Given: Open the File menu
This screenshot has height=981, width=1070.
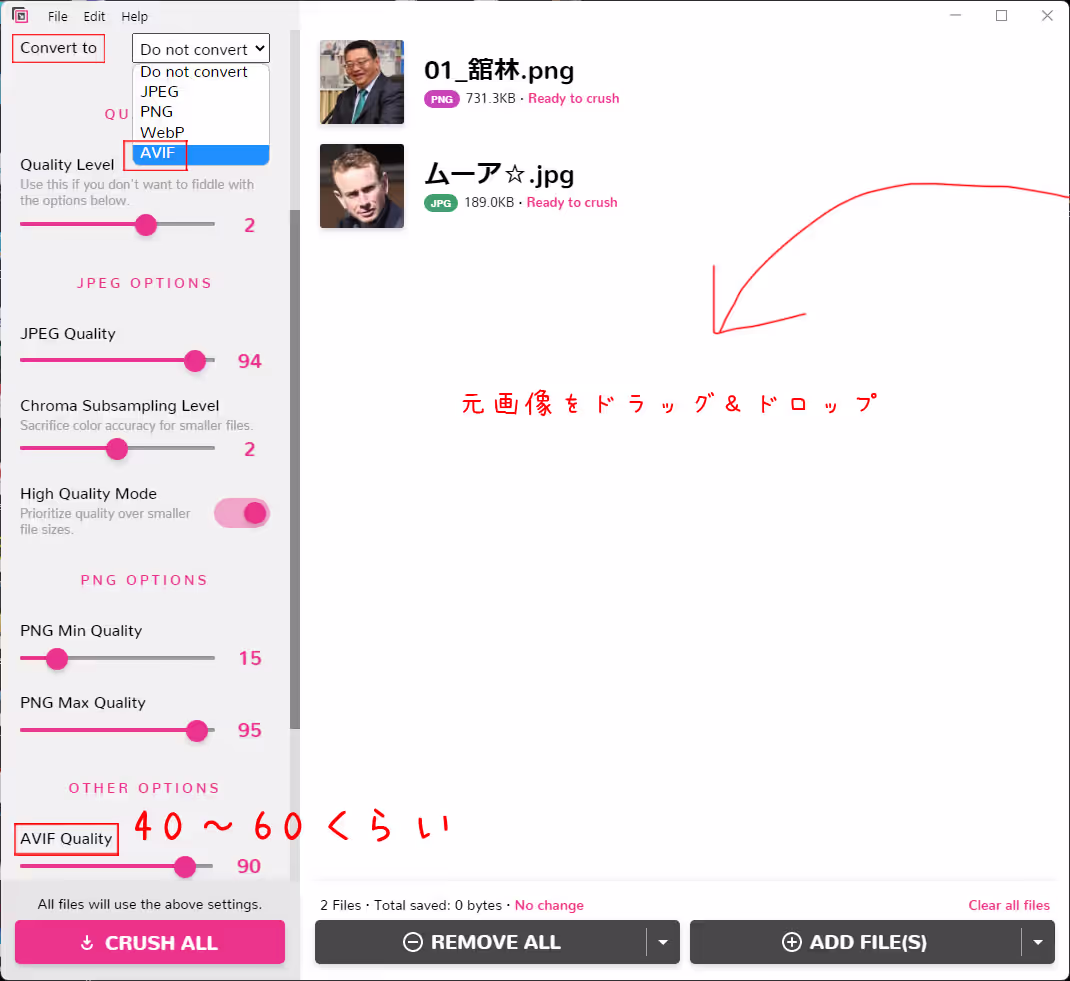Looking at the screenshot, I should [x=58, y=17].
